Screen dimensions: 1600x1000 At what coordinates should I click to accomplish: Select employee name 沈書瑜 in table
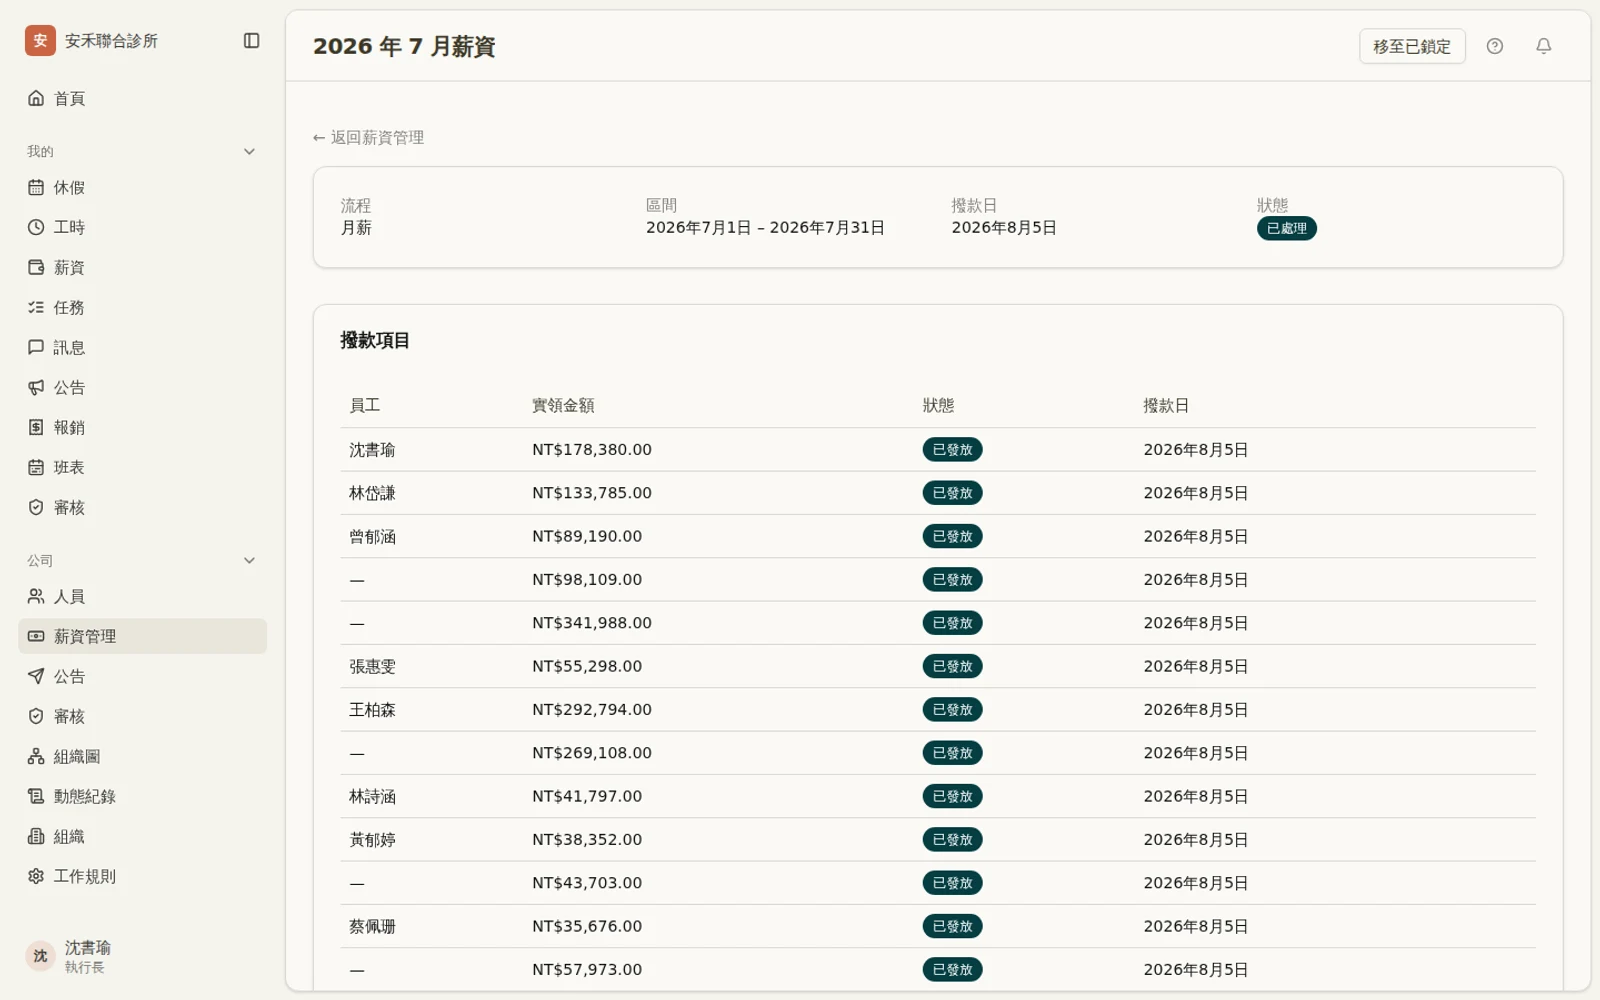click(x=372, y=450)
